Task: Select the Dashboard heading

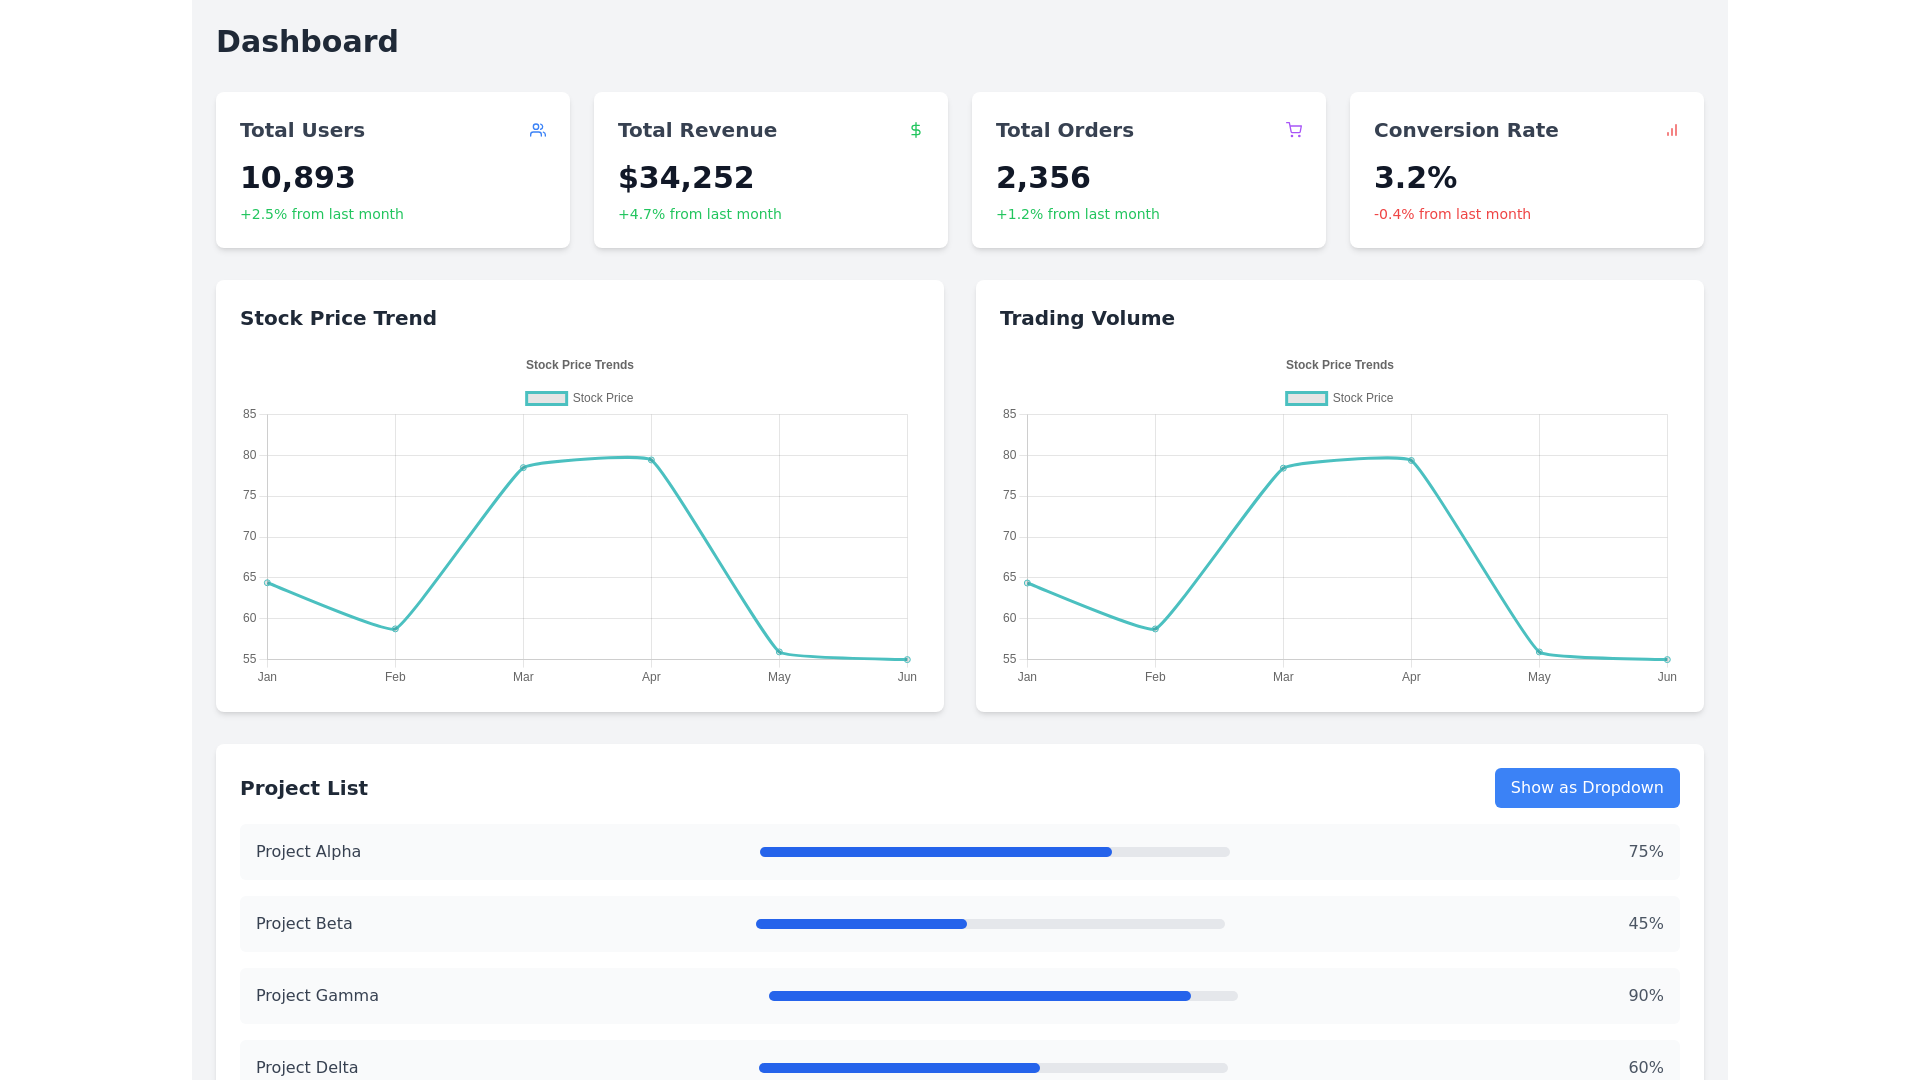Action: tap(307, 41)
